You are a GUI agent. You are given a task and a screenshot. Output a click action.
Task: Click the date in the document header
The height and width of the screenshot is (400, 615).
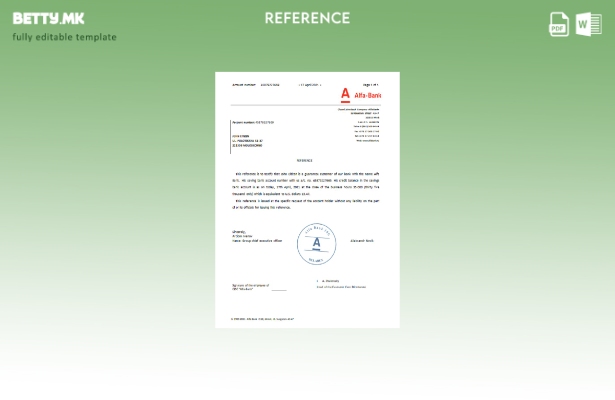pyautogui.click(x=310, y=85)
